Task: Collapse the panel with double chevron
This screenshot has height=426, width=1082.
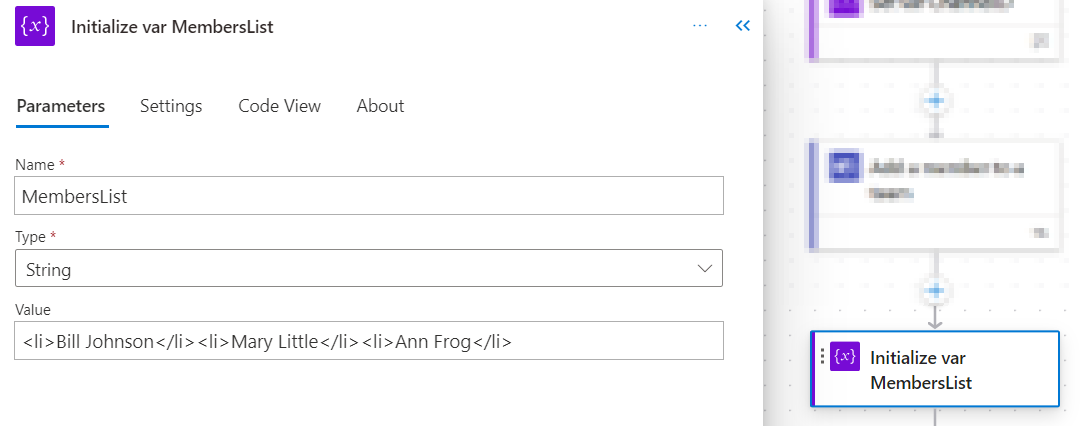Action: pos(742,26)
